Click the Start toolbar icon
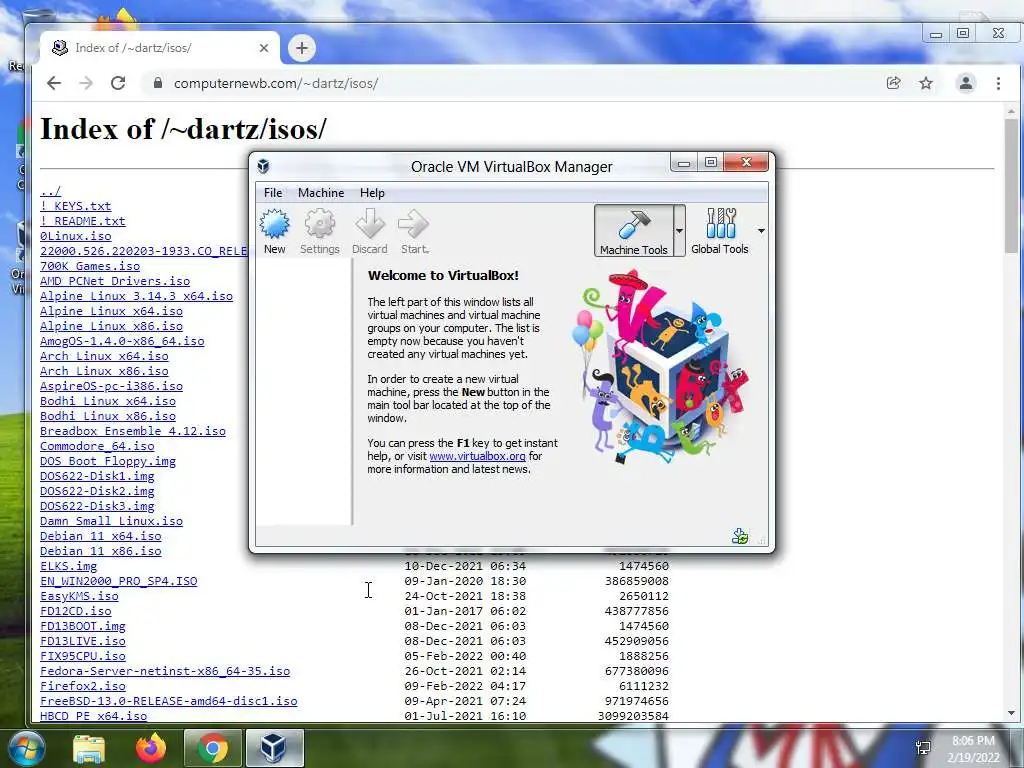The height and width of the screenshot is (768, 1024). (414, 231)
